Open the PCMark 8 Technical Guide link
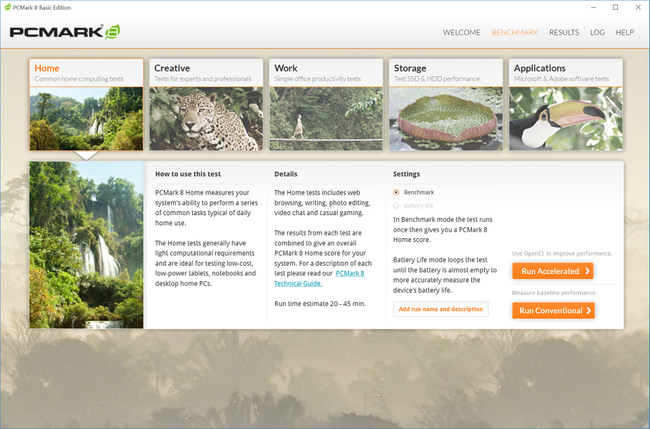 point(319,279)
